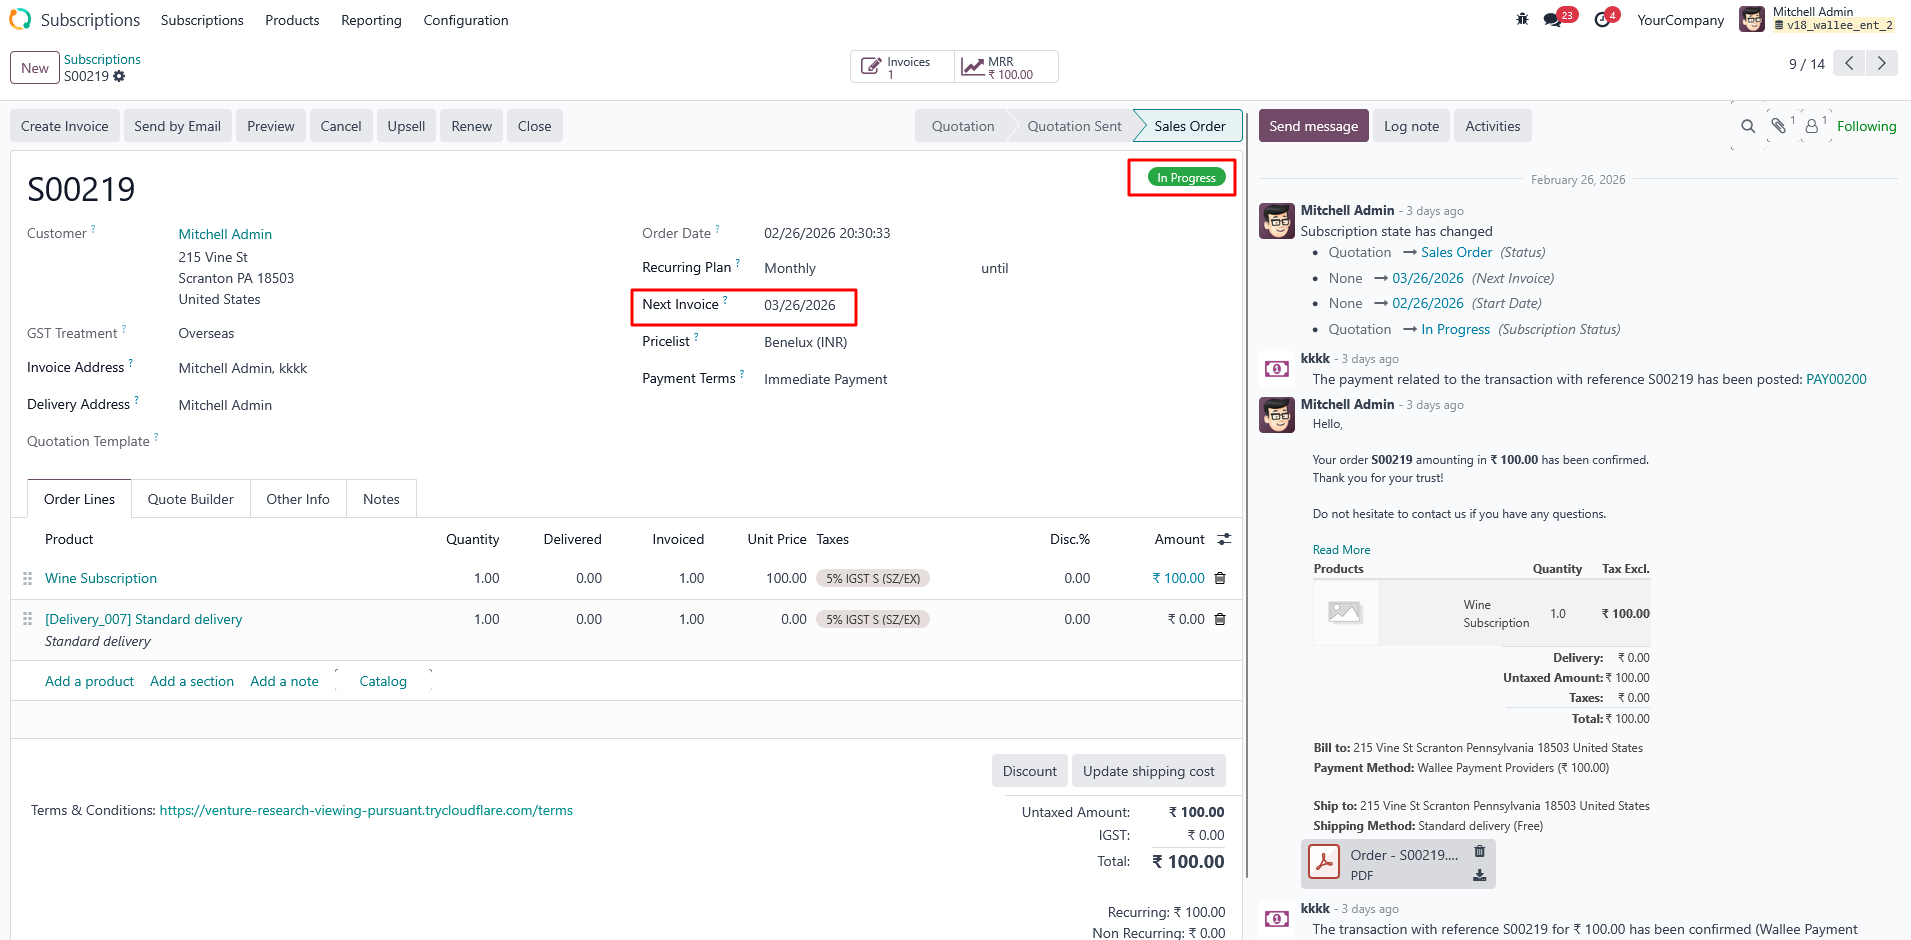Delete the Standard delivery line trash icon

click(1220, 619)
